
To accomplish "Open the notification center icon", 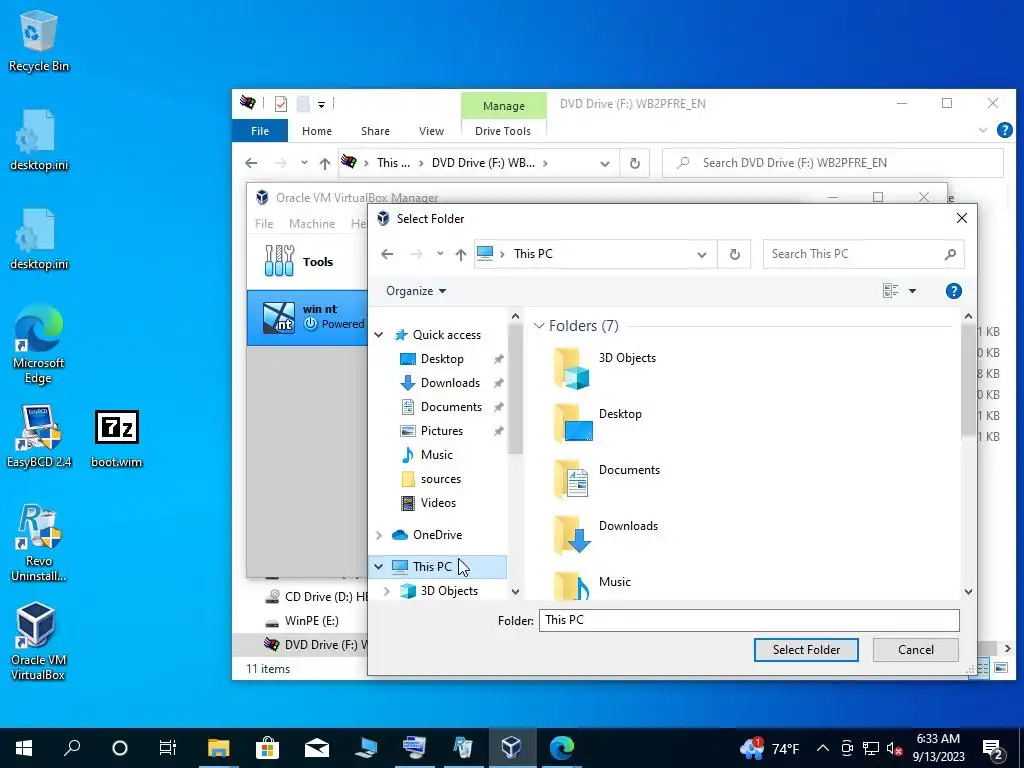I will click(993, 748).
